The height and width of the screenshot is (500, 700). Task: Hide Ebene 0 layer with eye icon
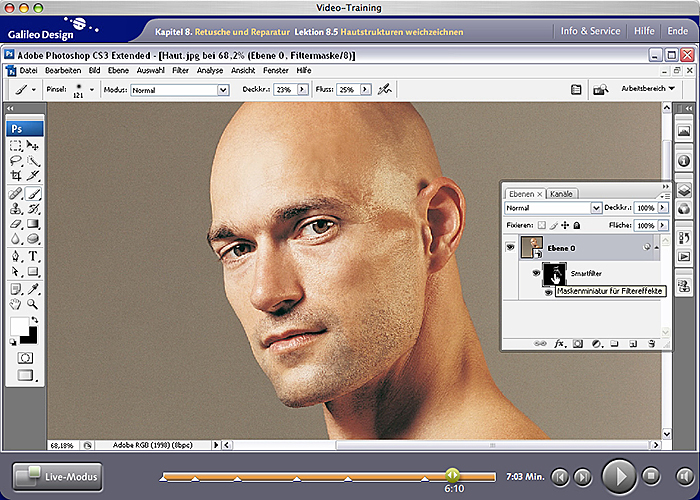[x=510, y=246]
